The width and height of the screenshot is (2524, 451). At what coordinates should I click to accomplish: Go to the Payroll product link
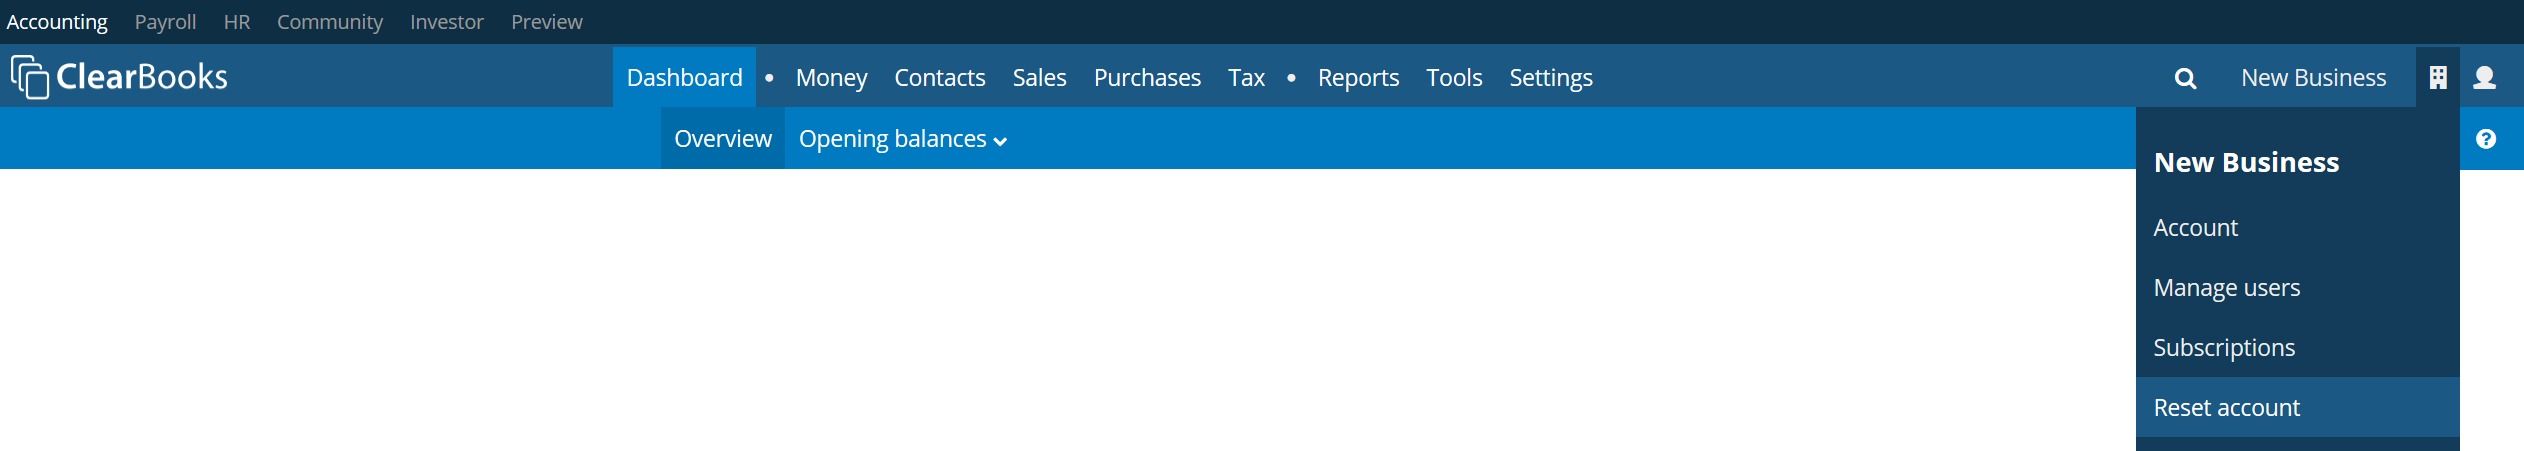pos(165,22)
